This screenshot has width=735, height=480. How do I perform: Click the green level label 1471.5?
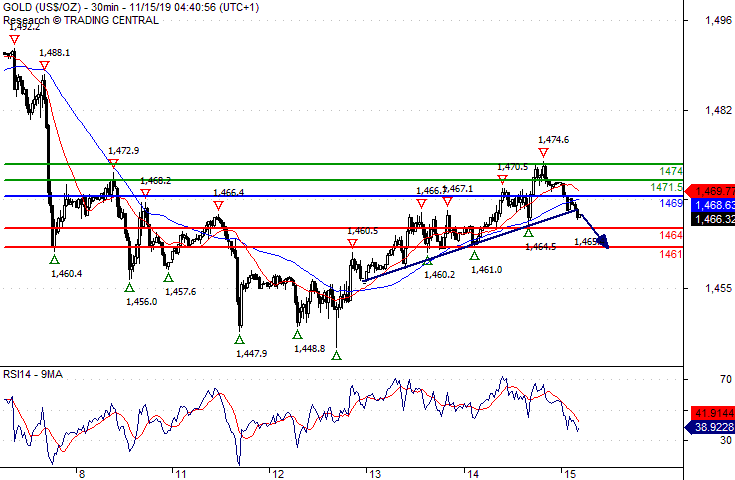coord(667,188)
